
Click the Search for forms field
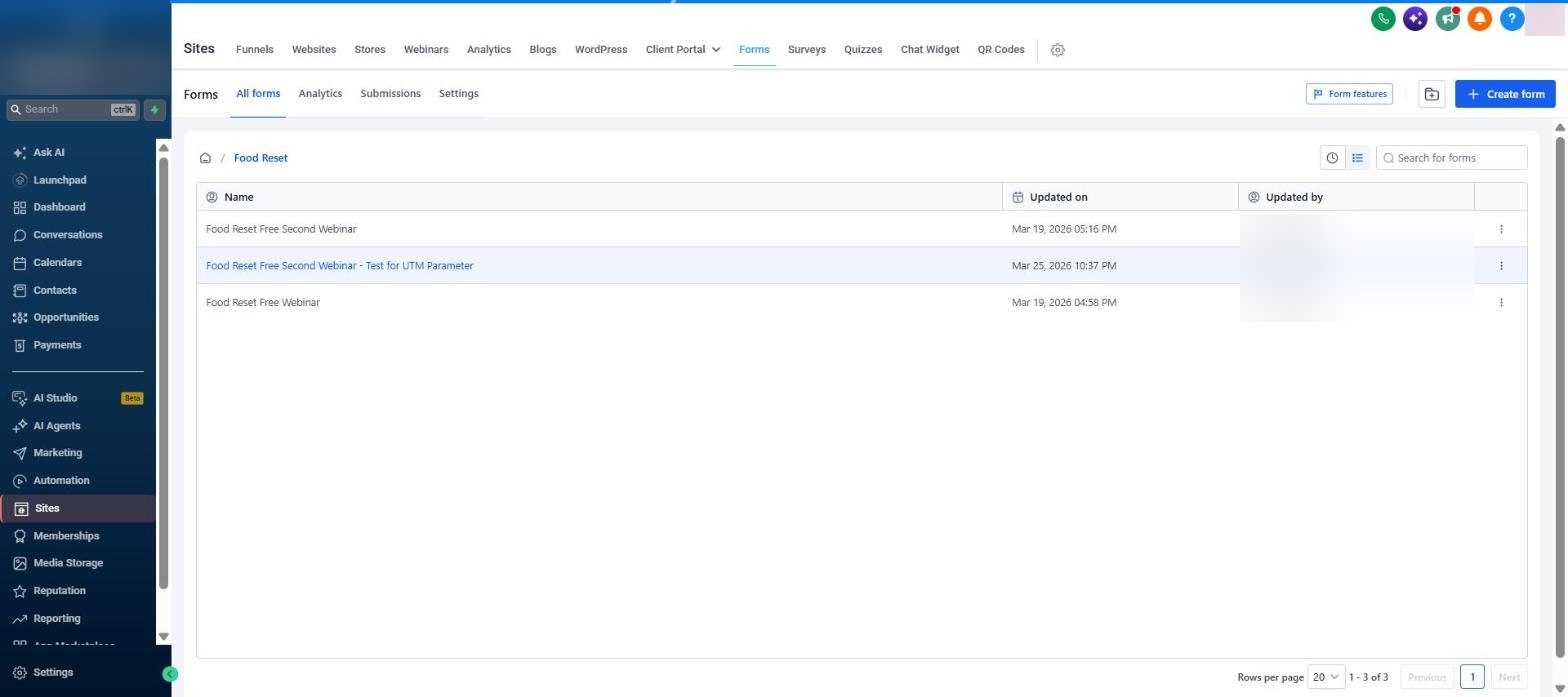pyautogui.click(x=1452, y=158)
